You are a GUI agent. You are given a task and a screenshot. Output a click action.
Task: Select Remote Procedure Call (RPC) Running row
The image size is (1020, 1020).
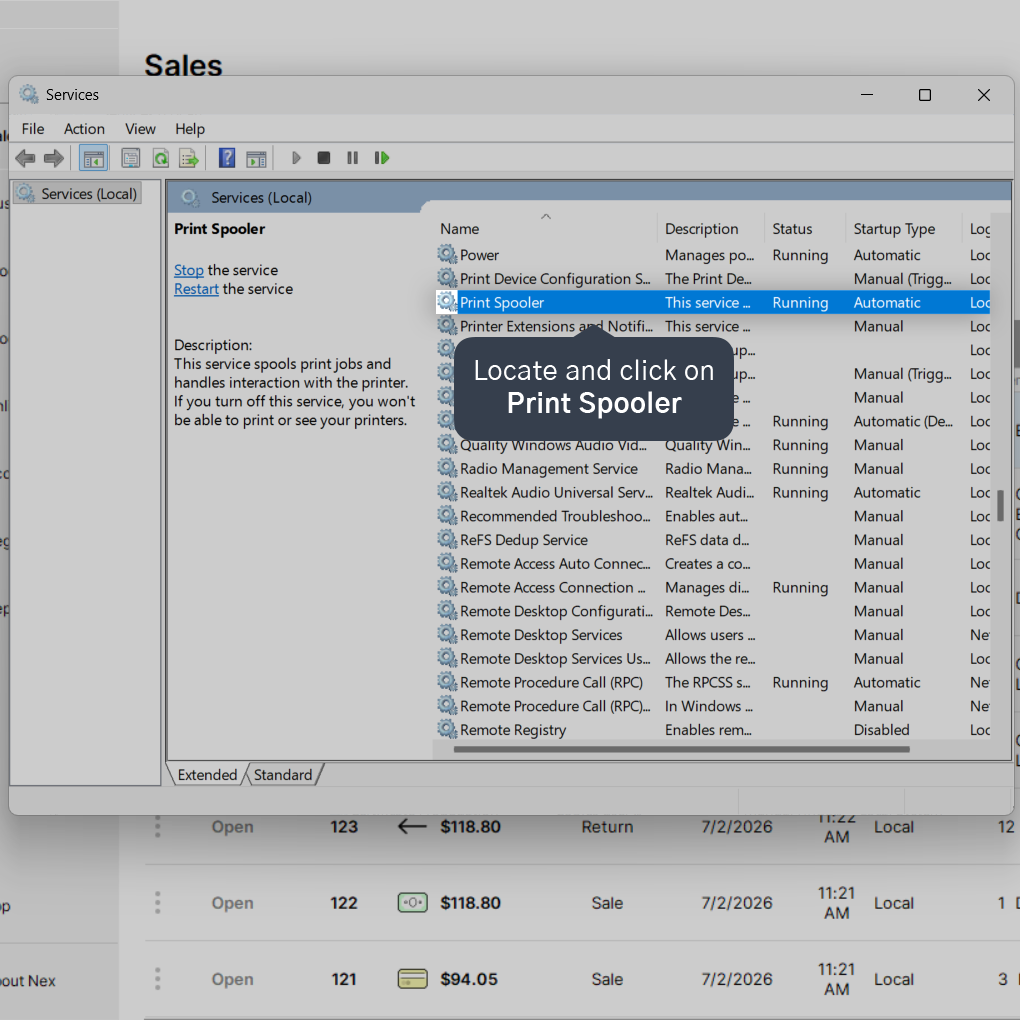713,682
